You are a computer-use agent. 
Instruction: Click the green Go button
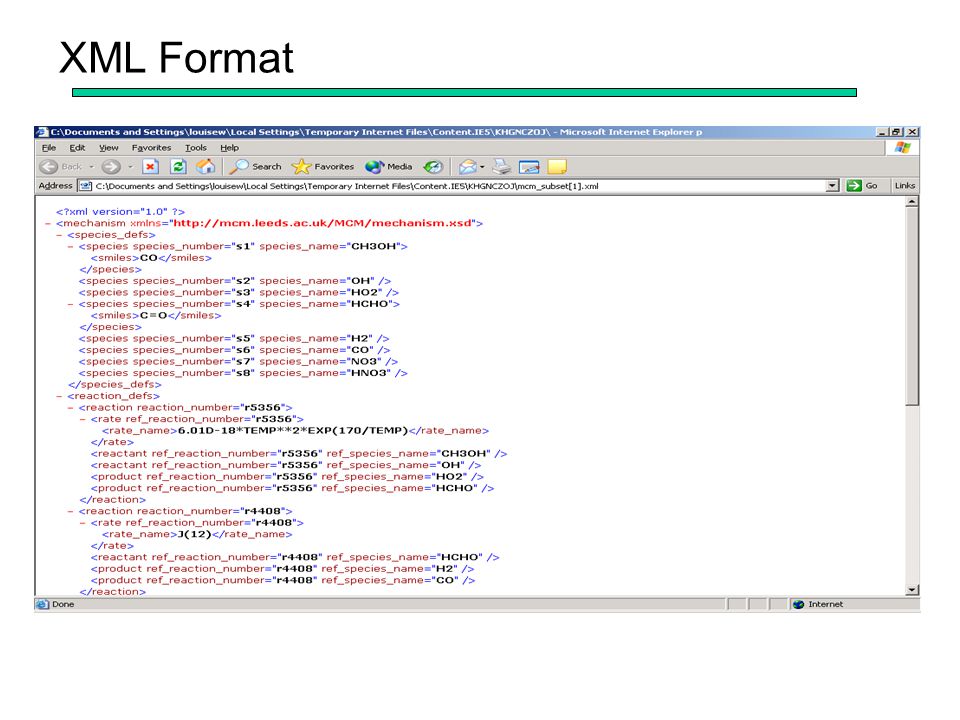point(862,186)
